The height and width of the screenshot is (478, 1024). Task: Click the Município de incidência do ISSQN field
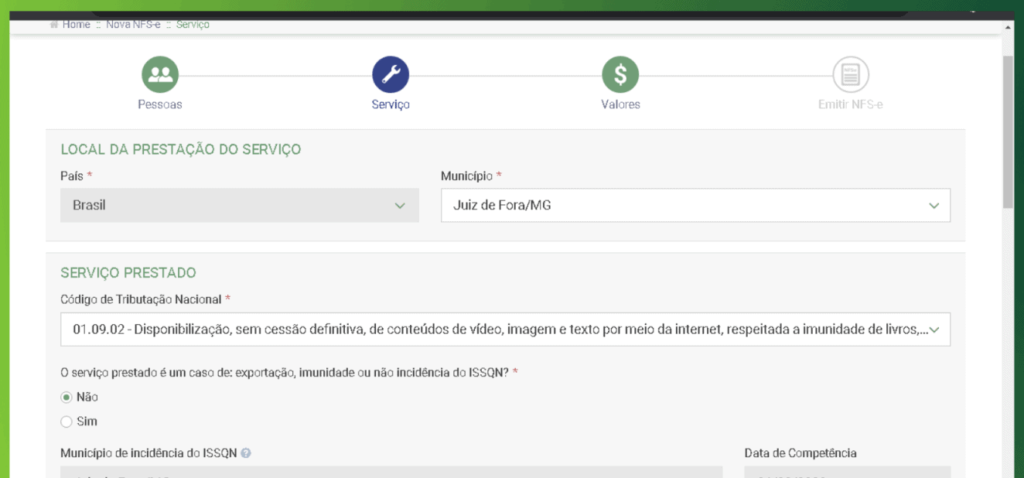pyautogui.click(x=391, y=472)
